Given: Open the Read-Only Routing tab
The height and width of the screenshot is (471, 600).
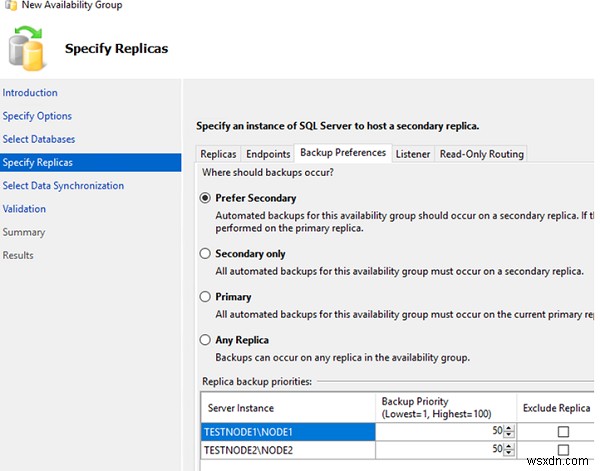Looking at the screenshot, I should tap(481, 154).
